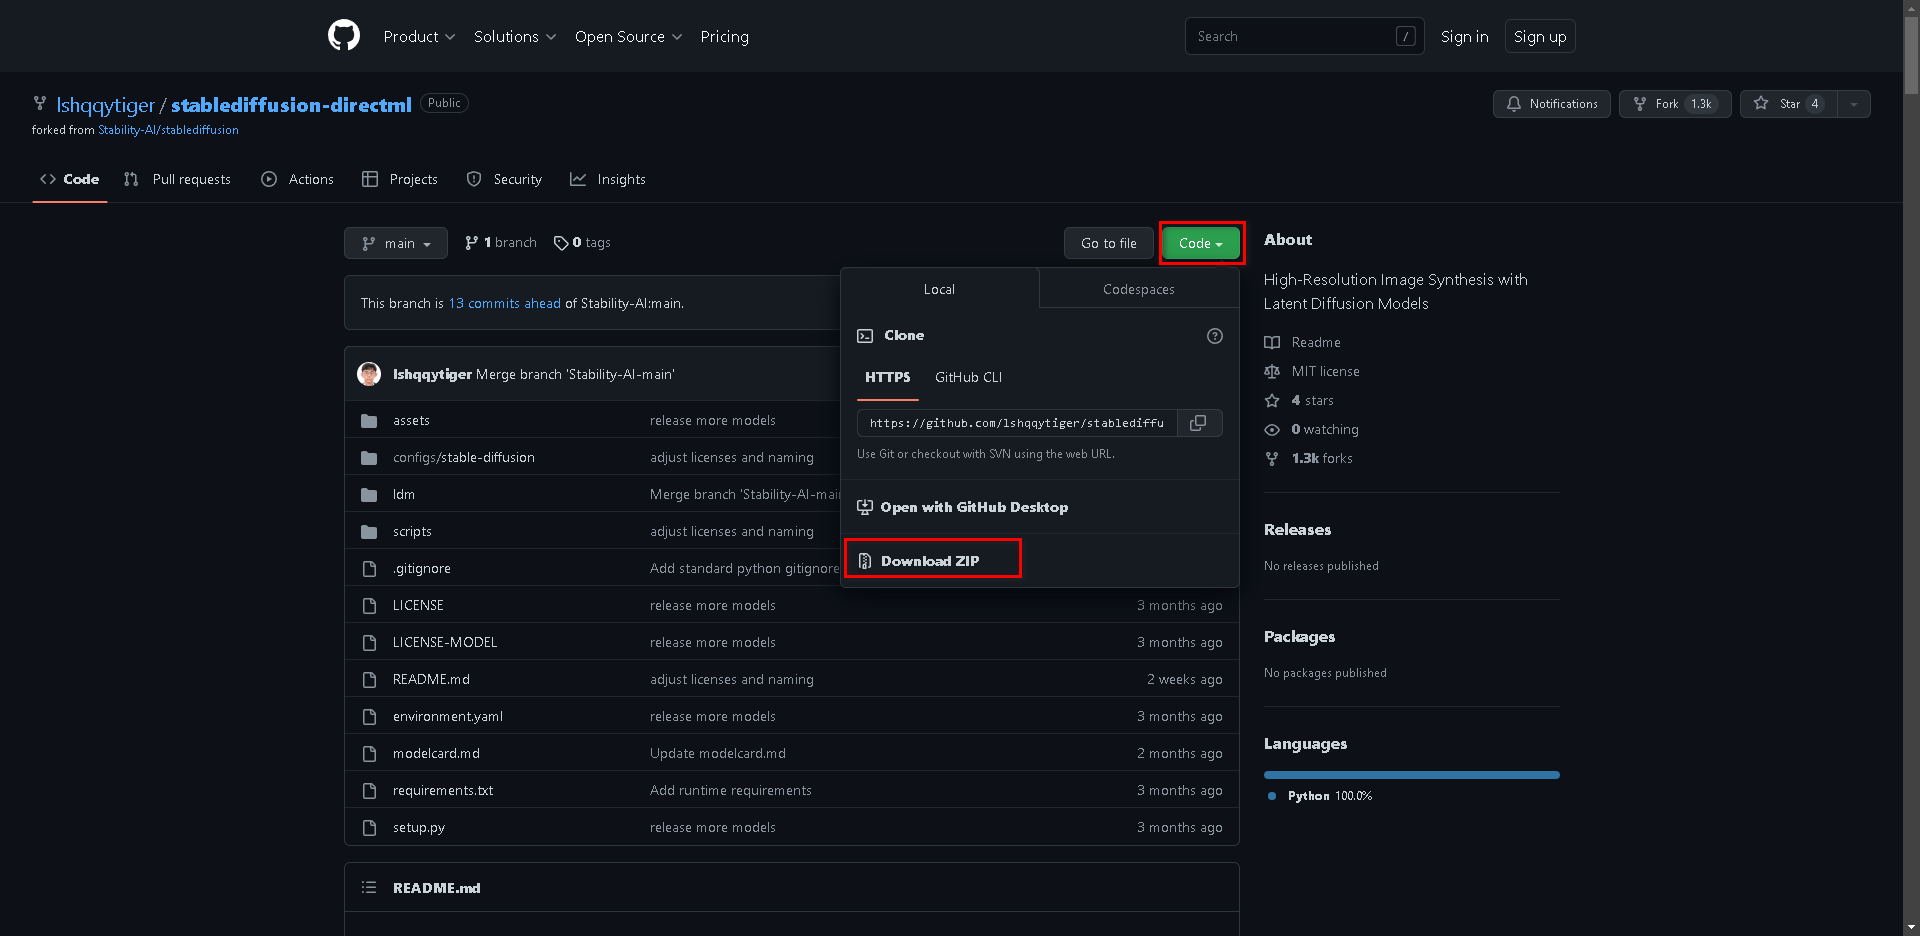Select the HTTPS clone option
The height and width of the screenshot is (936, 1920).
(888, 378)
